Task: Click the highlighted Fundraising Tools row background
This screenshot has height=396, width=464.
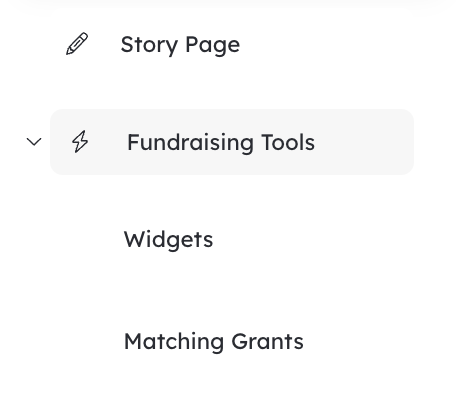Action: click(x=232, y=142)
